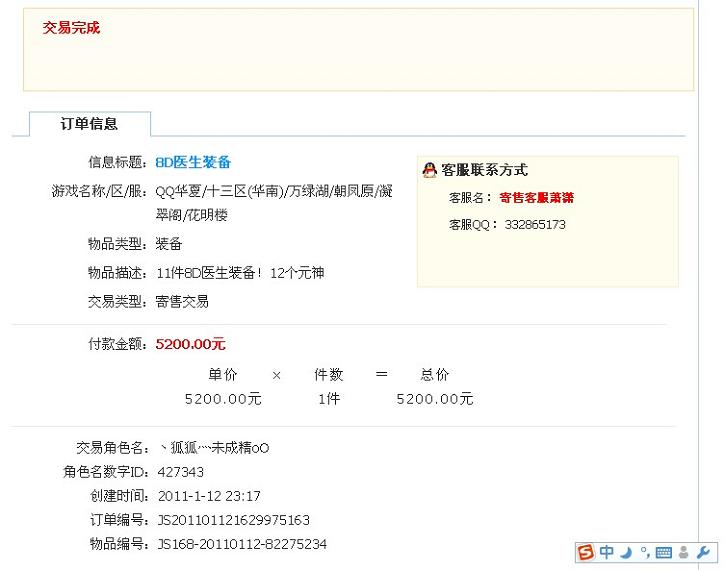Click the IME user account icon
This screenshot has width=725, height=570.
[x=683, y=552]
